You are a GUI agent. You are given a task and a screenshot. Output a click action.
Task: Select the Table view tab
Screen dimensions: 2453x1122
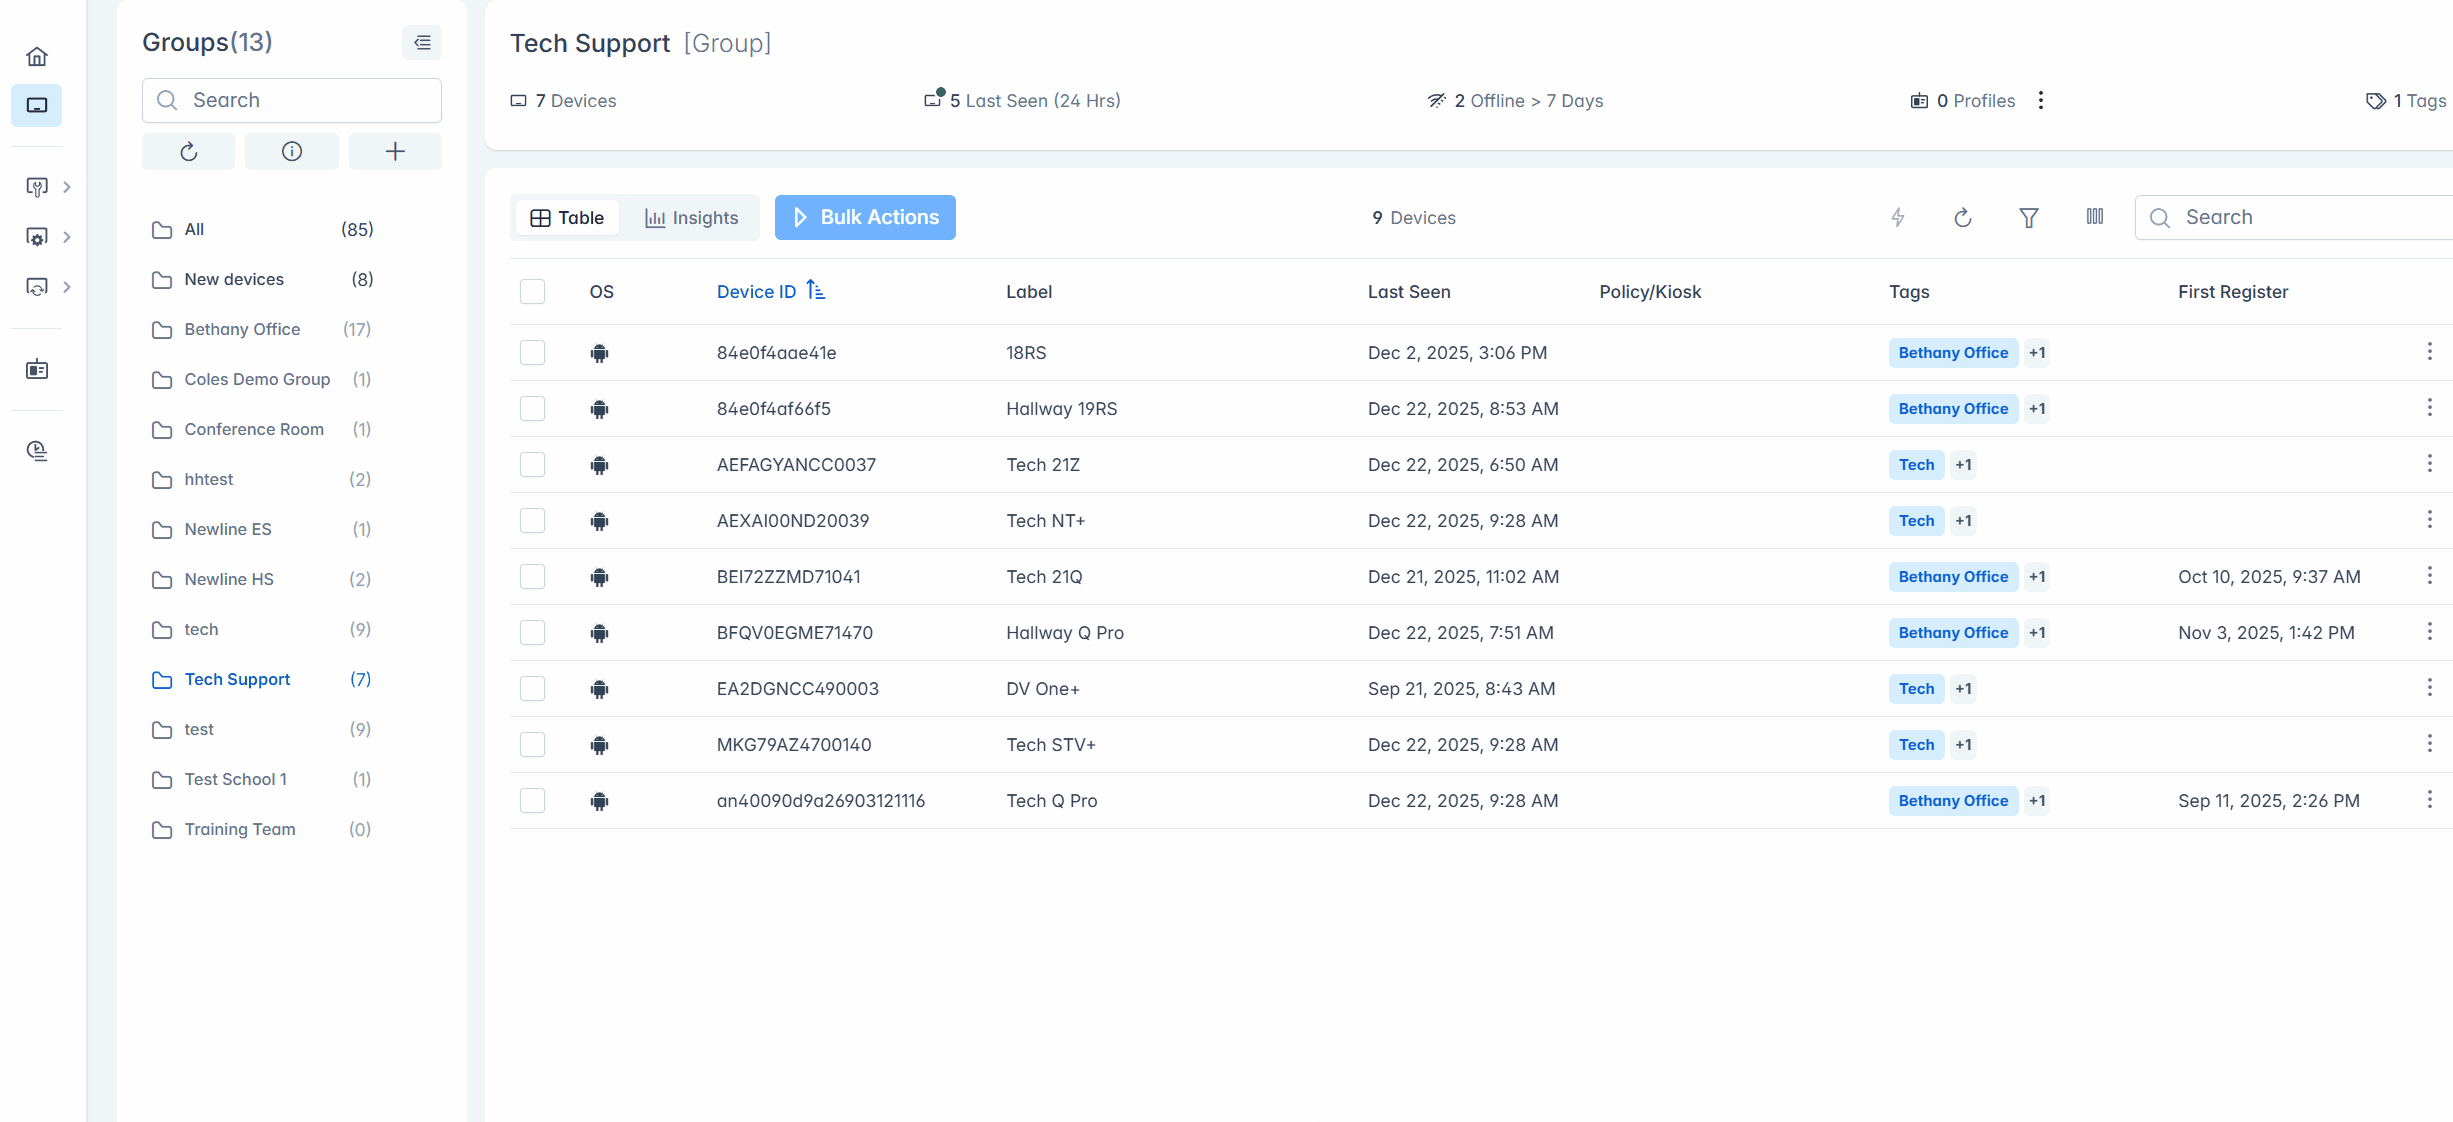(567, 218)
